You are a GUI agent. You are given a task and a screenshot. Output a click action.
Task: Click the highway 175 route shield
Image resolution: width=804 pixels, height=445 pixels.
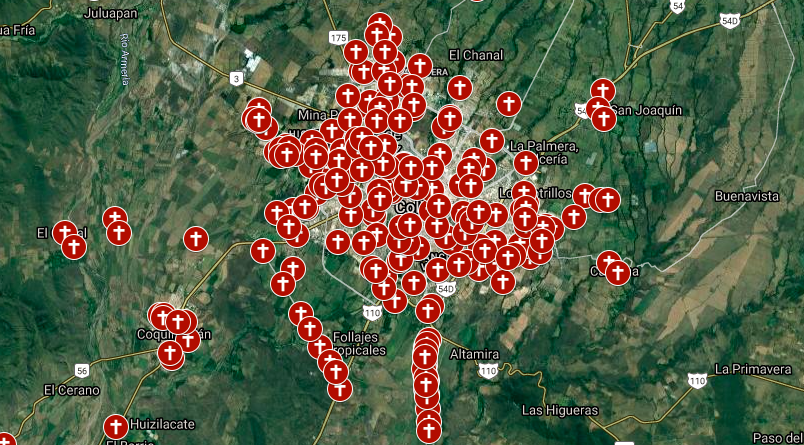tap(338, 37)
